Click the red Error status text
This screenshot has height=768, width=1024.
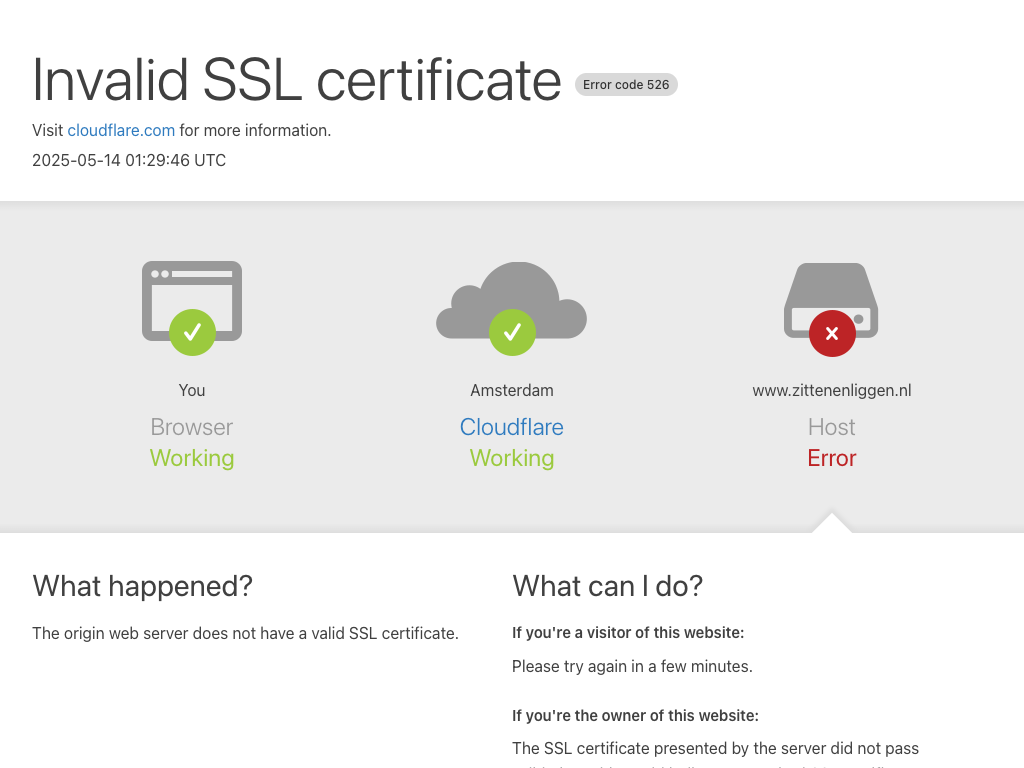tap(832, 458)
